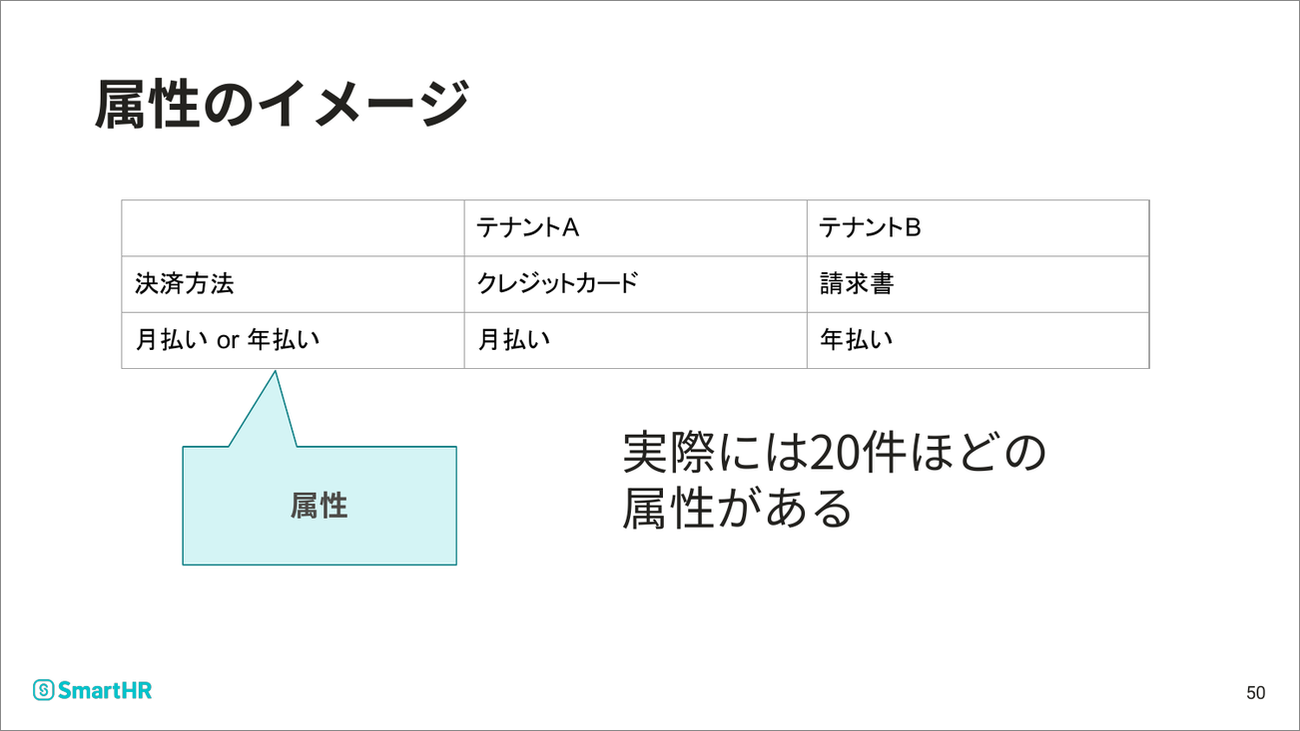The height and width of the screenshot is (731, 1300).
Task: Click the 年払い cell under テナントB
Action: [x=978, y=340]
